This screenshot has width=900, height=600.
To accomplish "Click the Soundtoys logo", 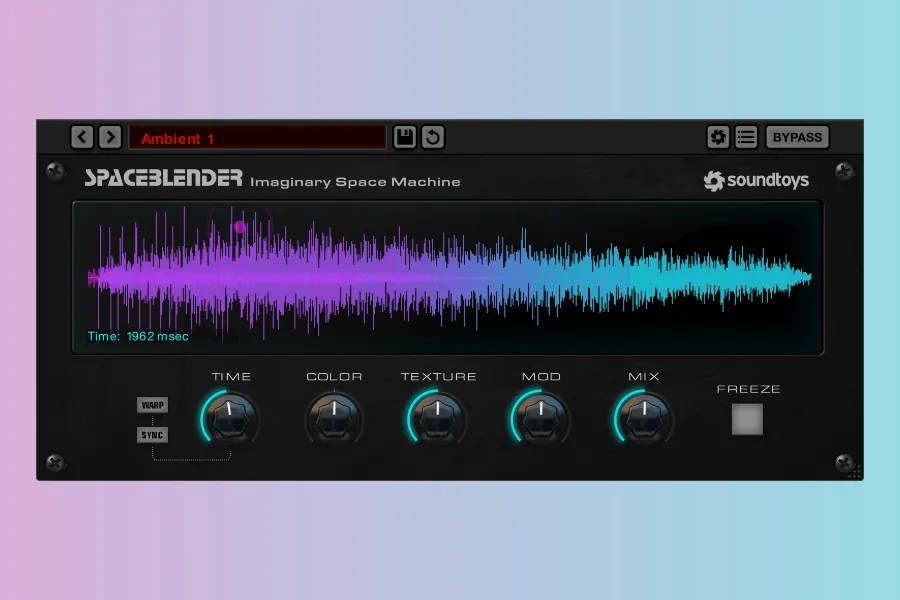I will [756, 181].
